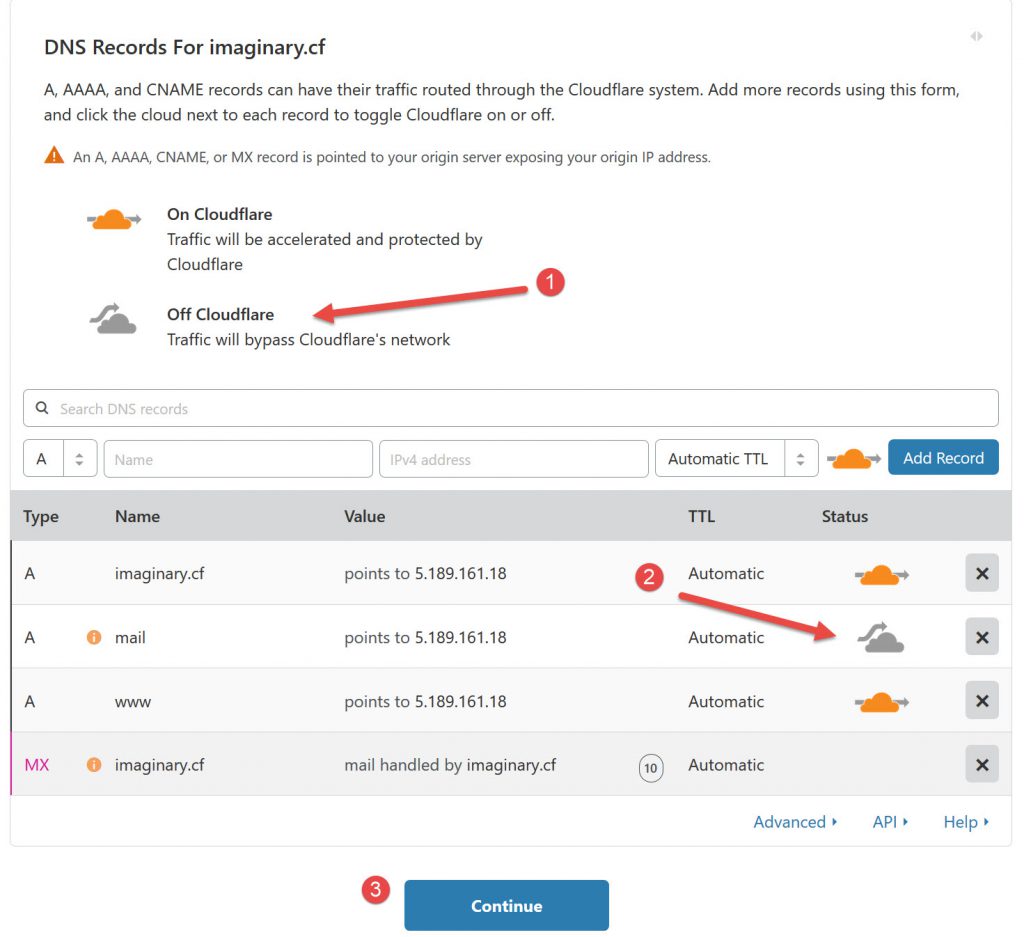Remove the www A record

coord(981,701)
